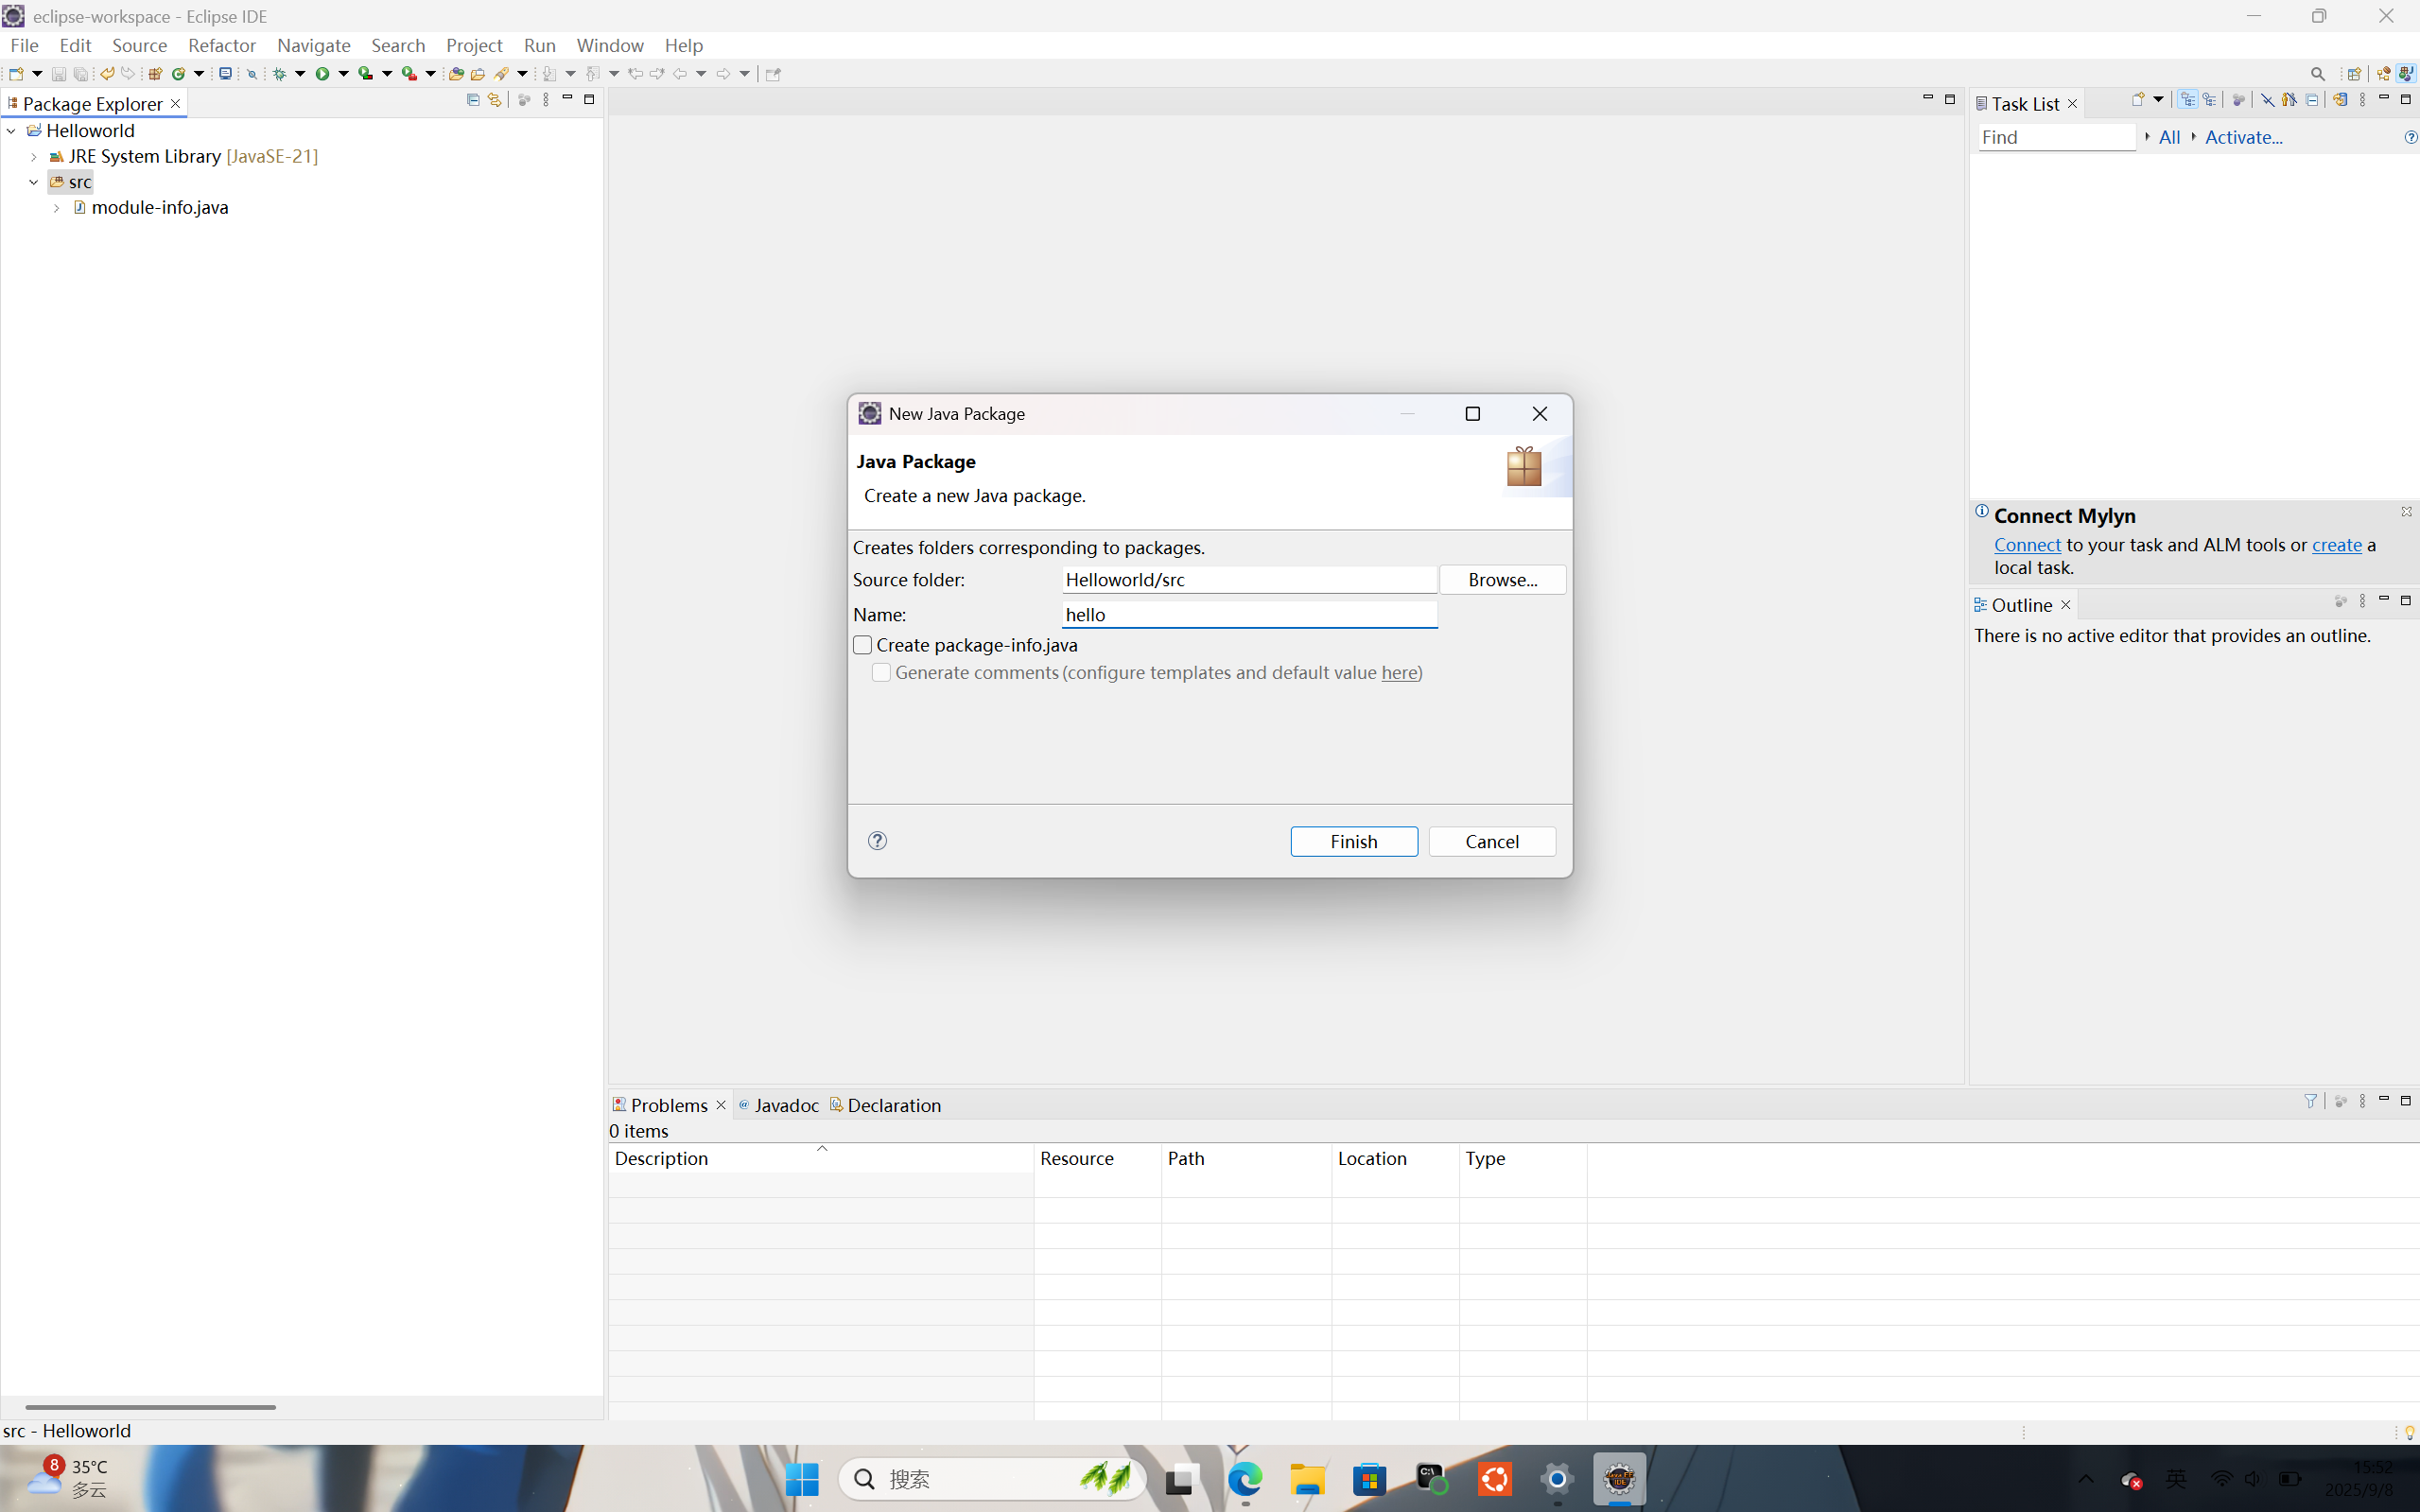Click Finish to create the package
The height and width of the screenshot is (1512, 2420).
(1353, 841)
